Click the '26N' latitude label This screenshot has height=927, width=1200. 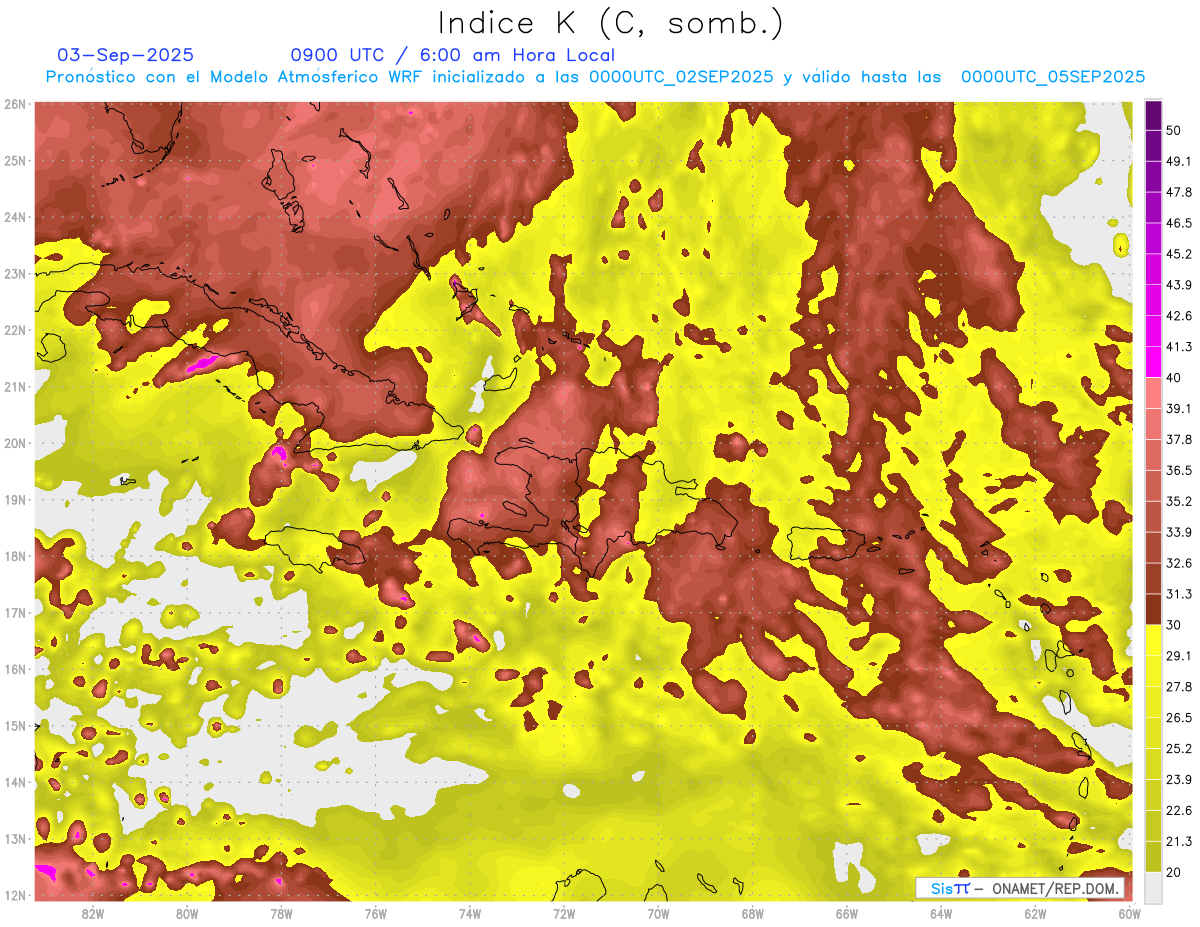click(15, 104)
